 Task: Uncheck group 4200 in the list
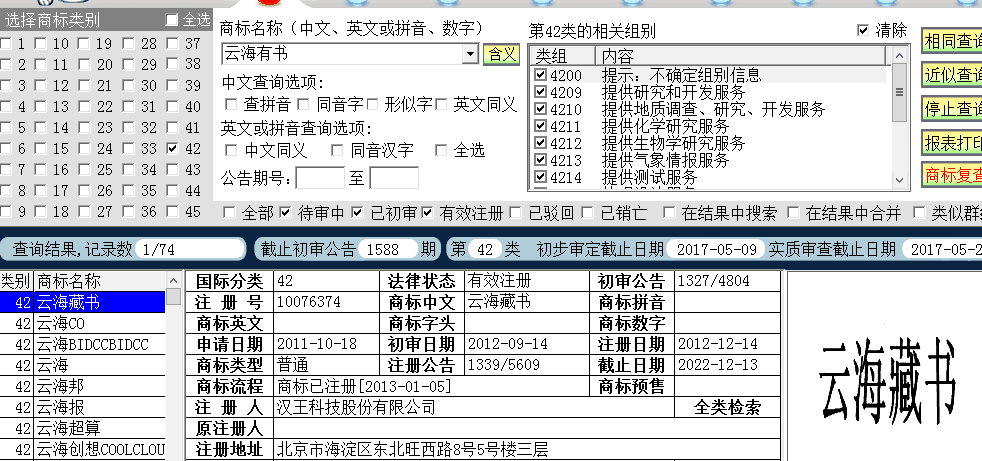pyautogui.click(x=540, y=75)
